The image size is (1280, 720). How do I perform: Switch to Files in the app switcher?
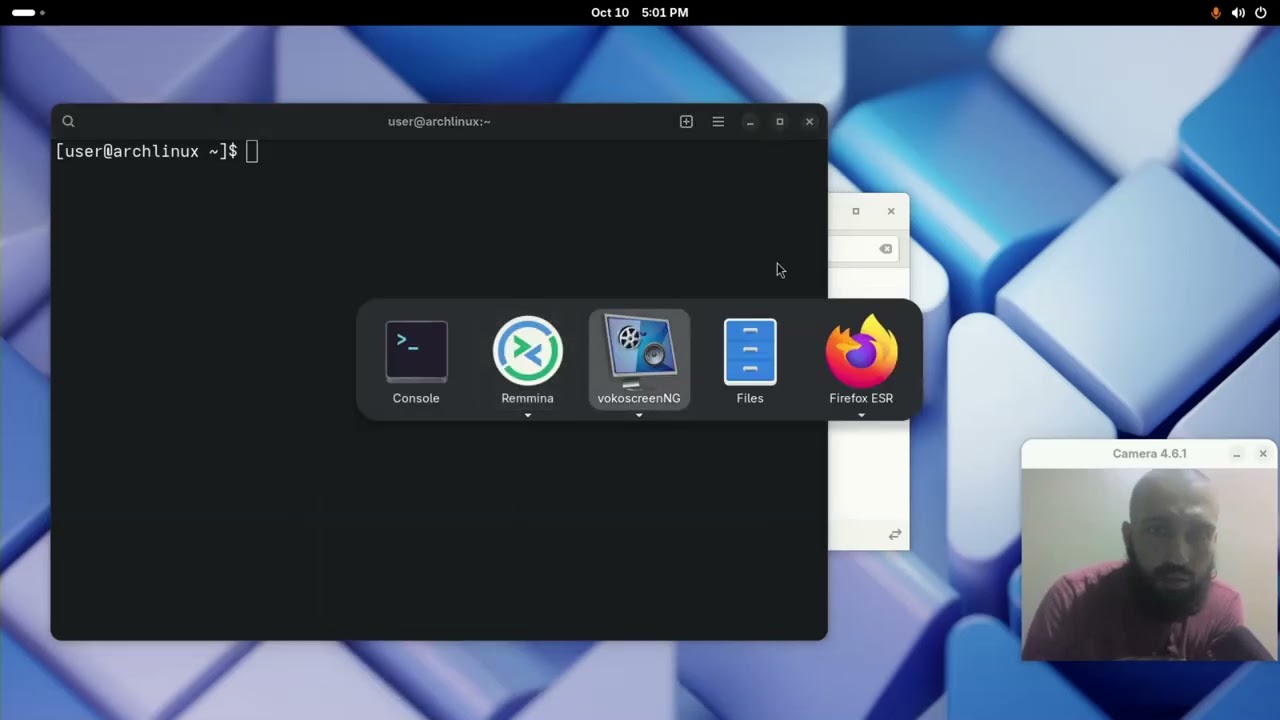(x=750, y=361)
